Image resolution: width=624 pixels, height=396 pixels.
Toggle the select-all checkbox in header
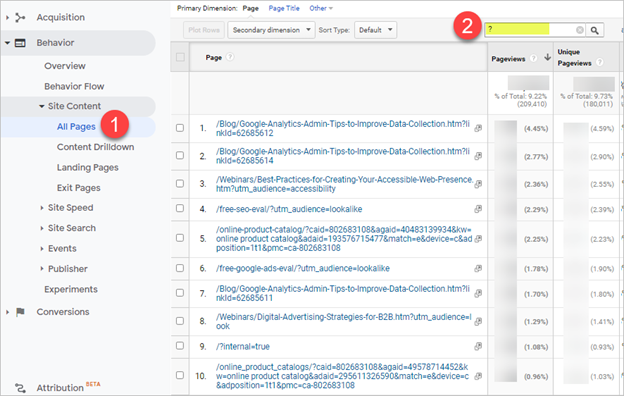pos(180,57)
